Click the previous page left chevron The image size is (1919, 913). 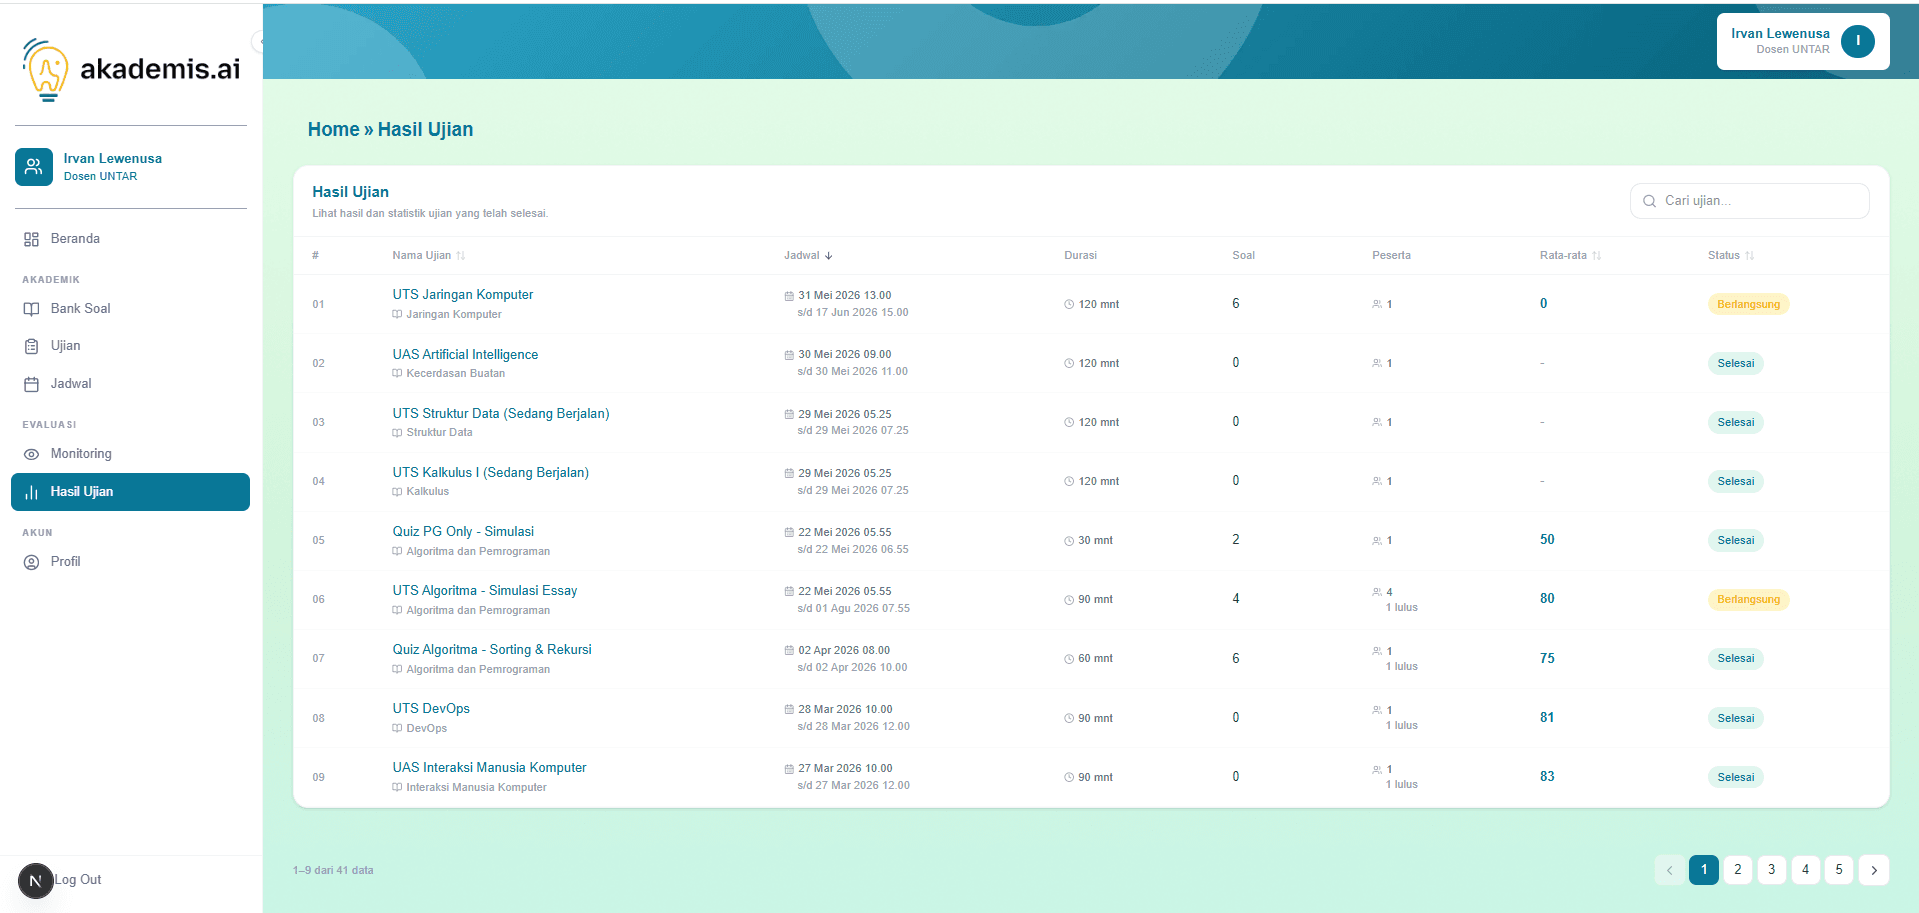1669,870
